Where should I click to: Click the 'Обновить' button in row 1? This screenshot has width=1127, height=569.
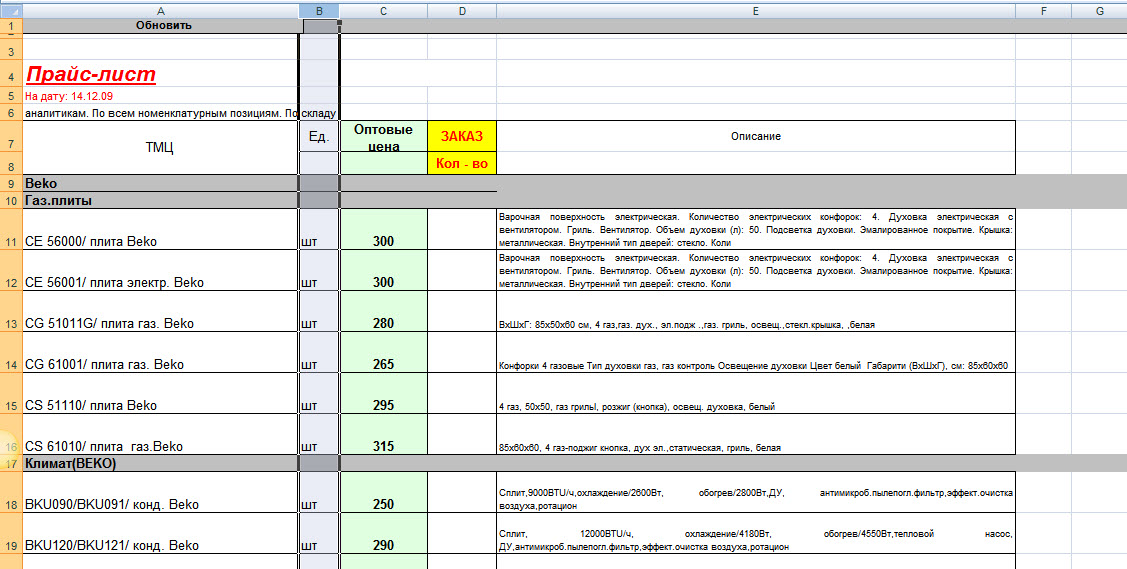pos(163,25)
